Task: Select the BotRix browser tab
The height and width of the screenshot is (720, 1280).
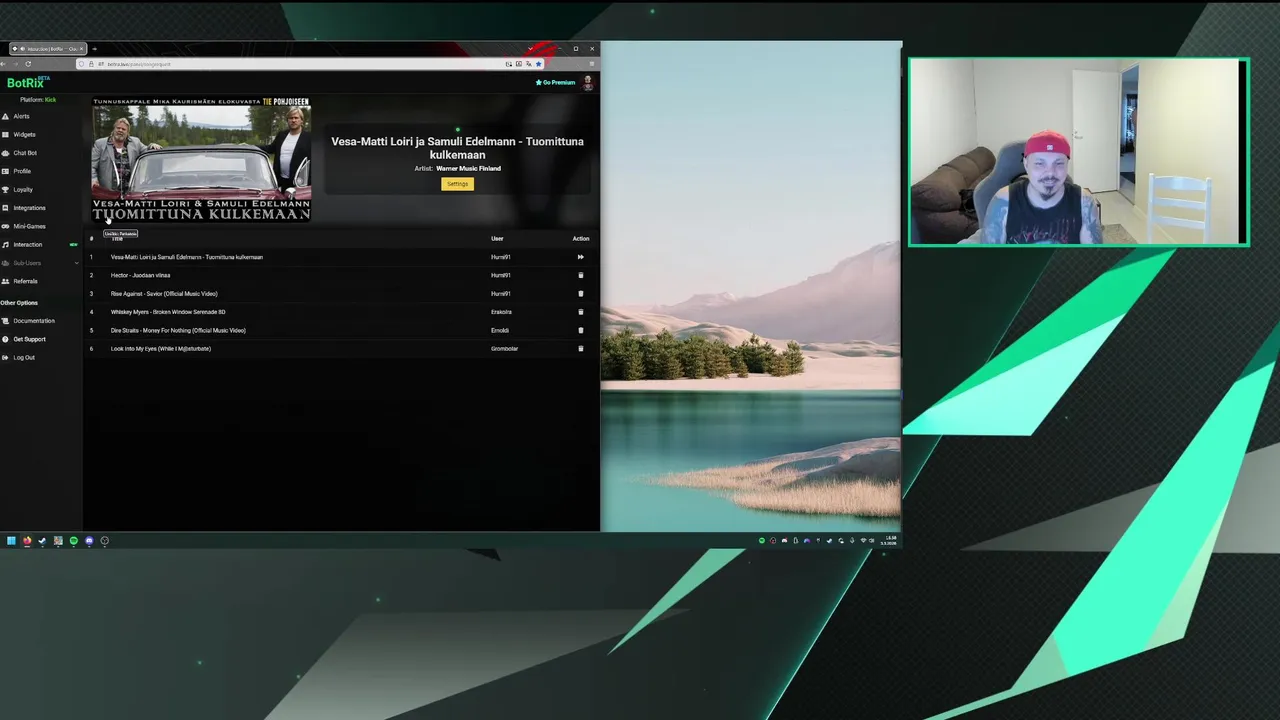Action: click(x=48, y=48)
